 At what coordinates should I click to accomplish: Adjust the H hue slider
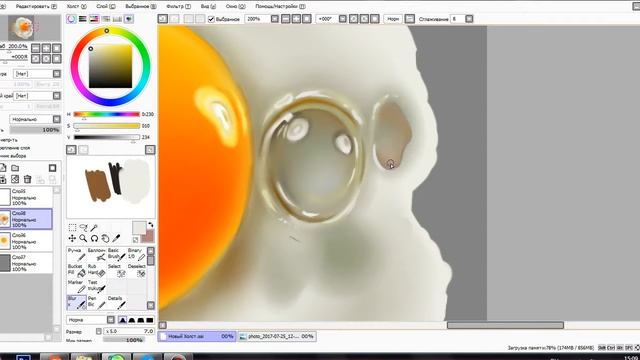(107, 114)
